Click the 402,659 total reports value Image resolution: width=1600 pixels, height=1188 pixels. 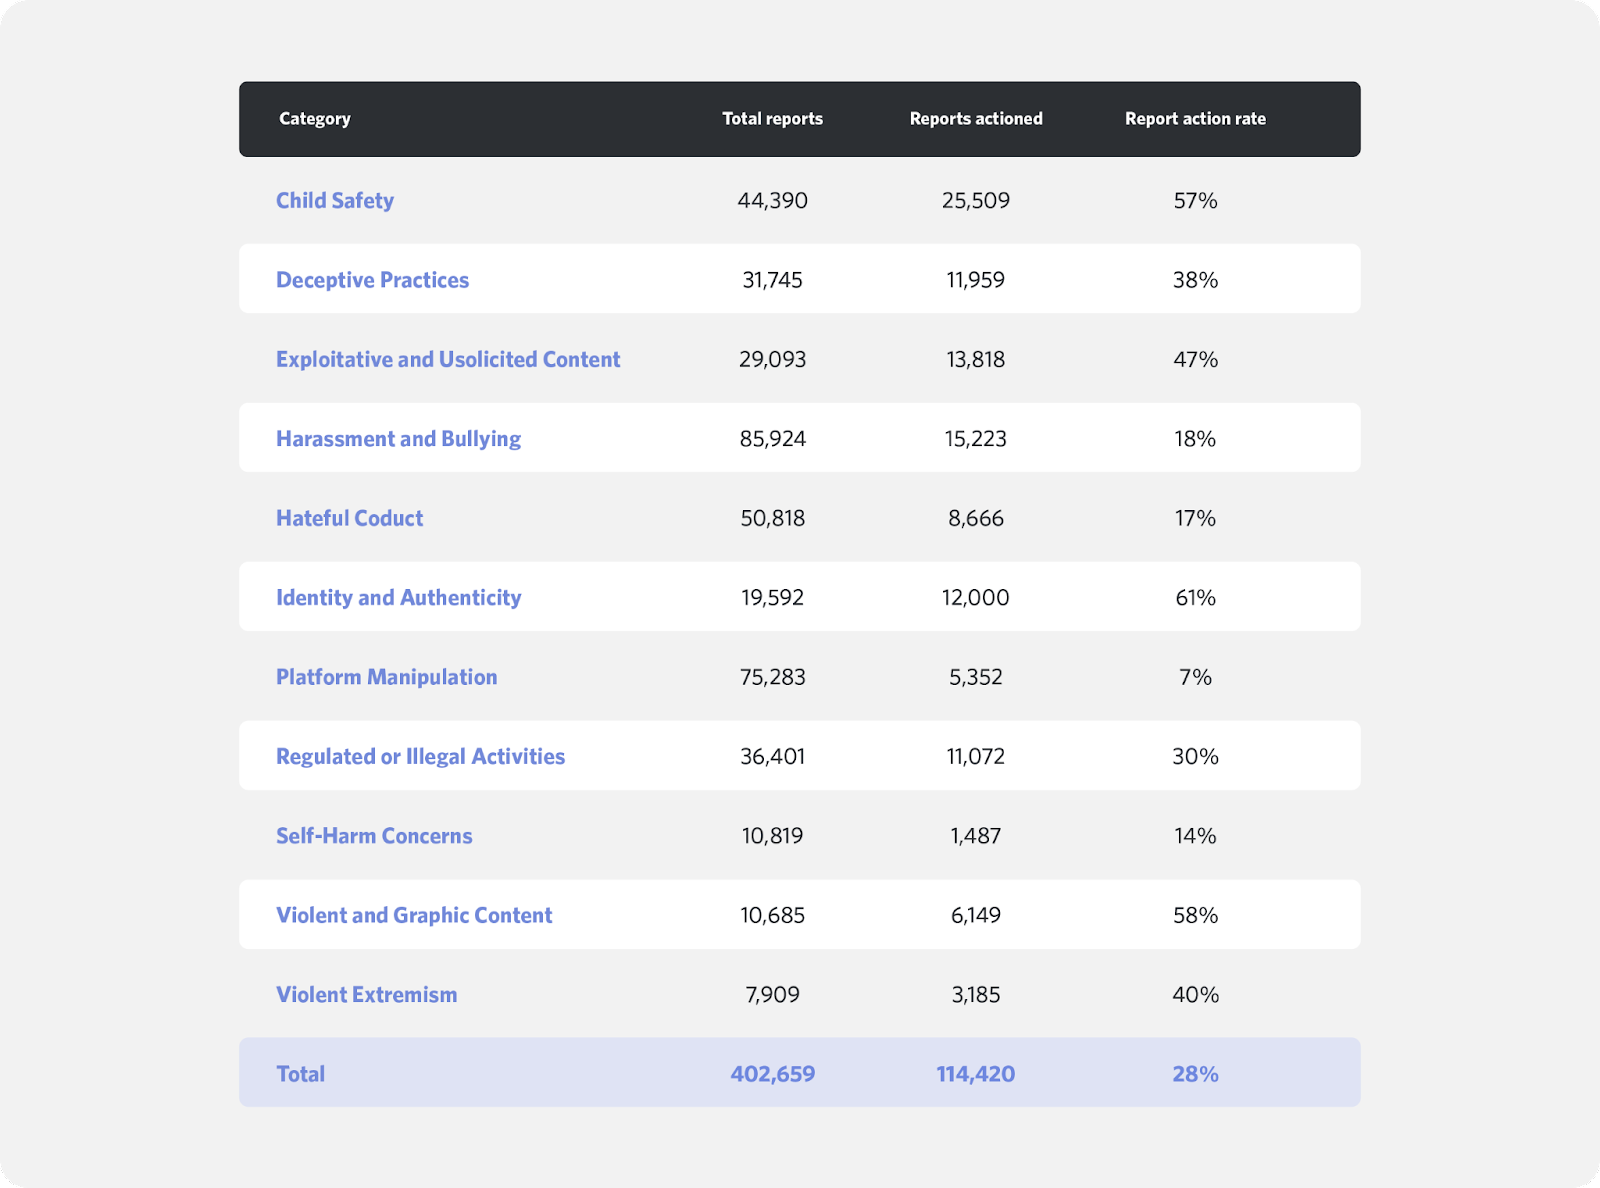click(772, 1074)
